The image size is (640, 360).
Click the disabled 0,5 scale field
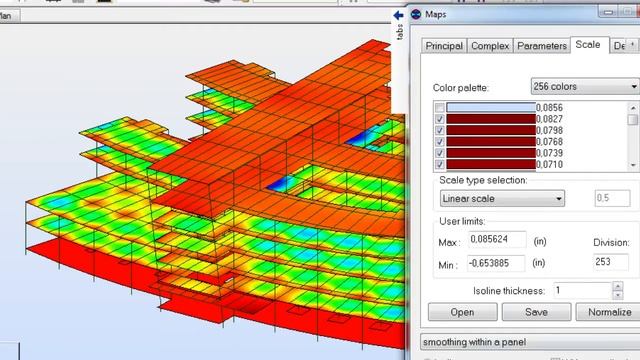pos(612,198)
